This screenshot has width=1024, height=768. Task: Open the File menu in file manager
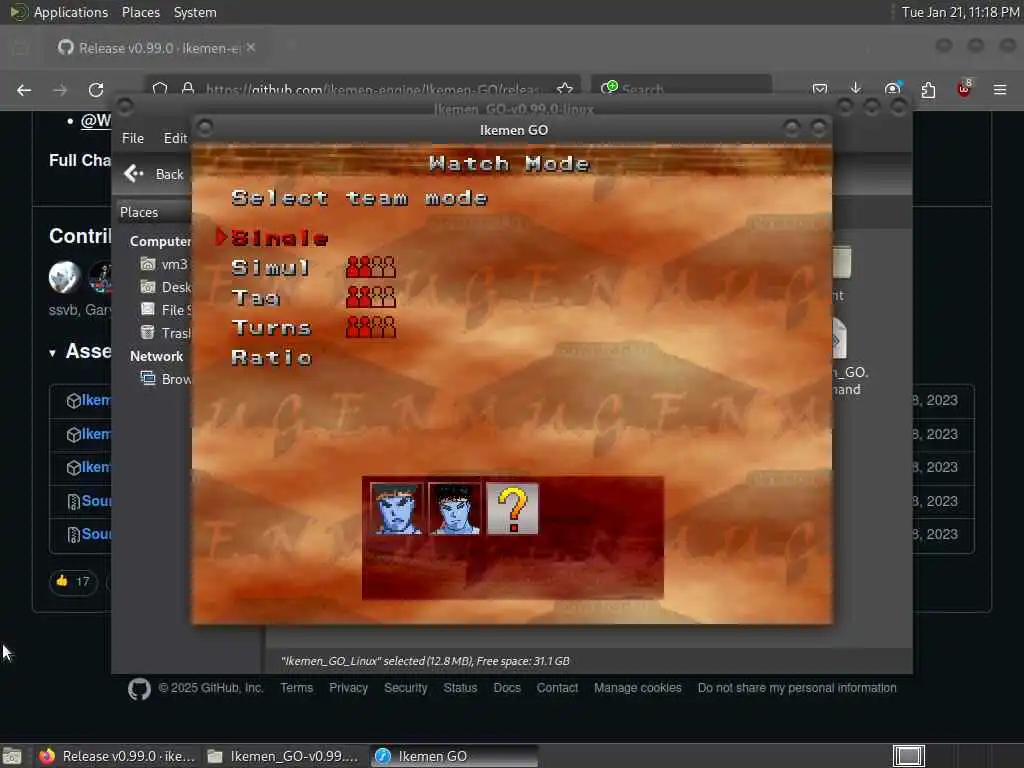coord(133,138)
